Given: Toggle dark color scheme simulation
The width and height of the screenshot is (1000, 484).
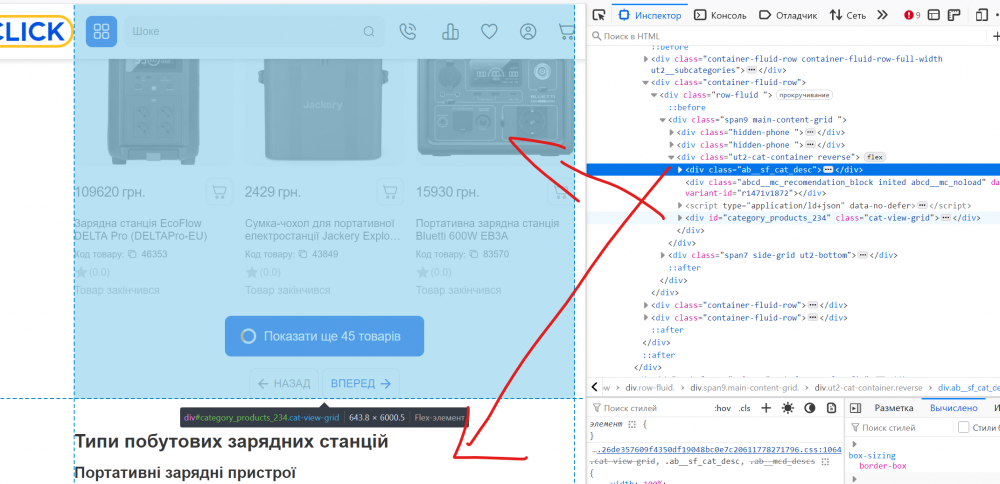Looking at the screenshot, I should coord(810,408).
